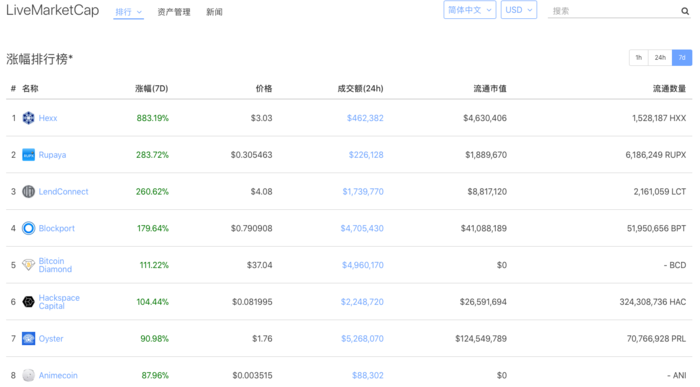Open the LendConnect coin link
This screenshot has width=700, height=387.
coord(63,191)
